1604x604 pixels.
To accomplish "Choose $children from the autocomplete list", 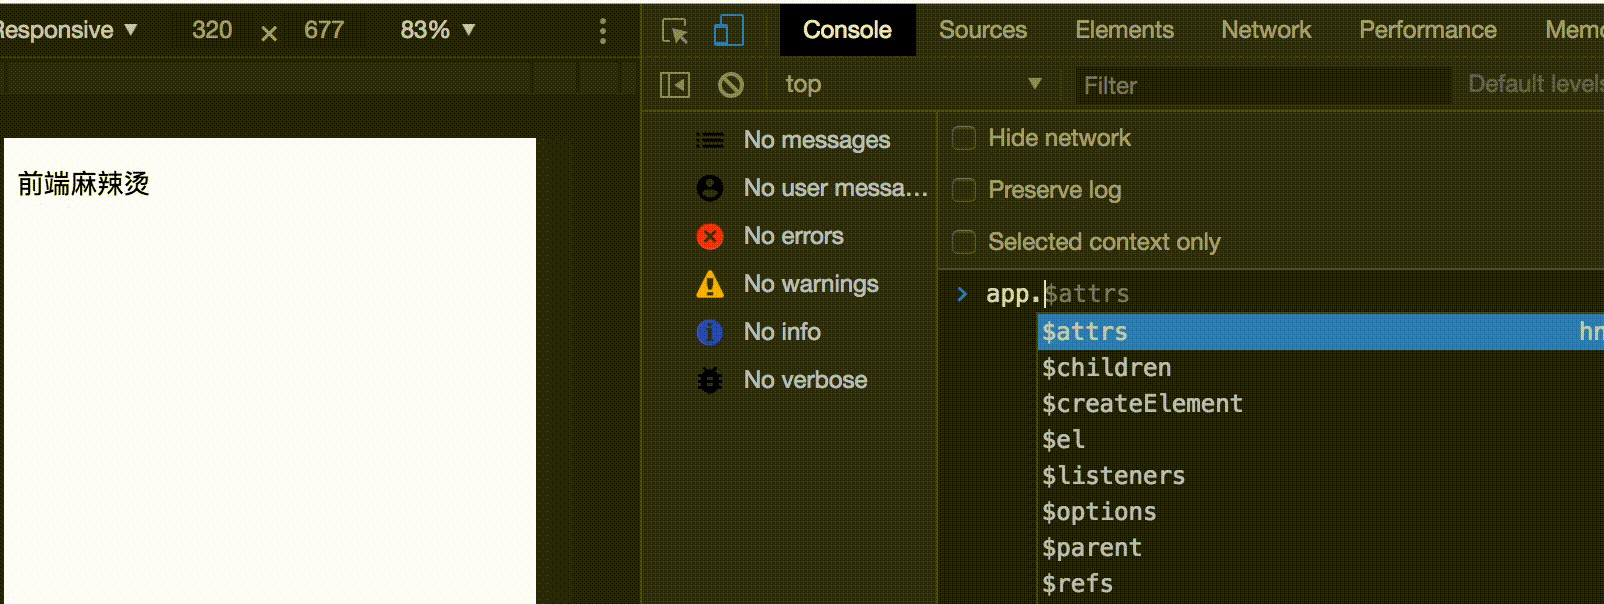I will click(1106, 368).
